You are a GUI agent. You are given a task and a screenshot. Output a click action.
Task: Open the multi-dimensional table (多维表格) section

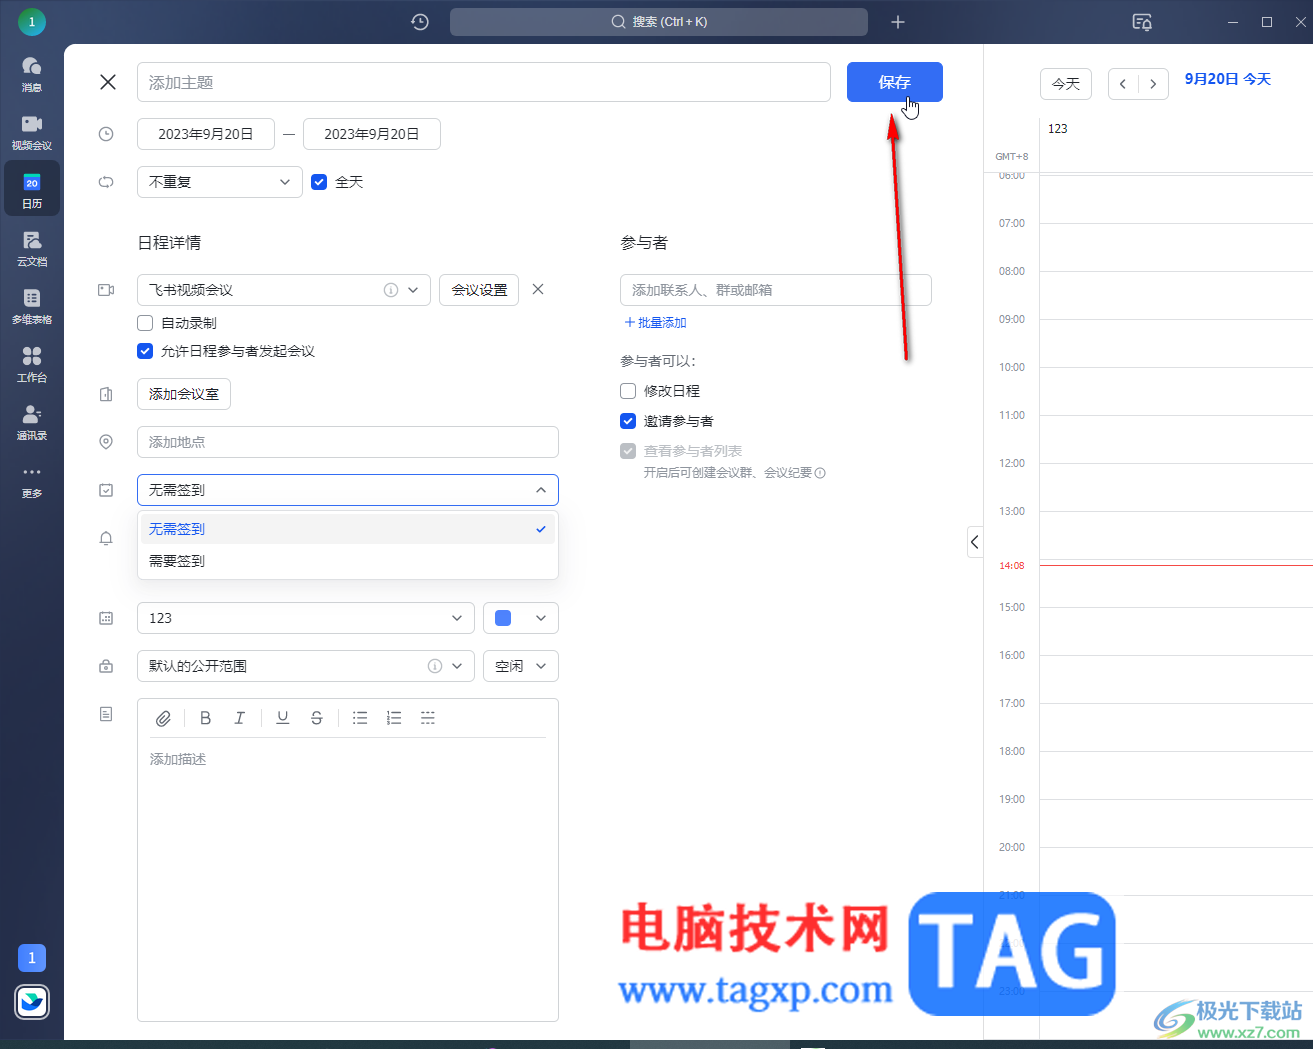tap(32, 306)
